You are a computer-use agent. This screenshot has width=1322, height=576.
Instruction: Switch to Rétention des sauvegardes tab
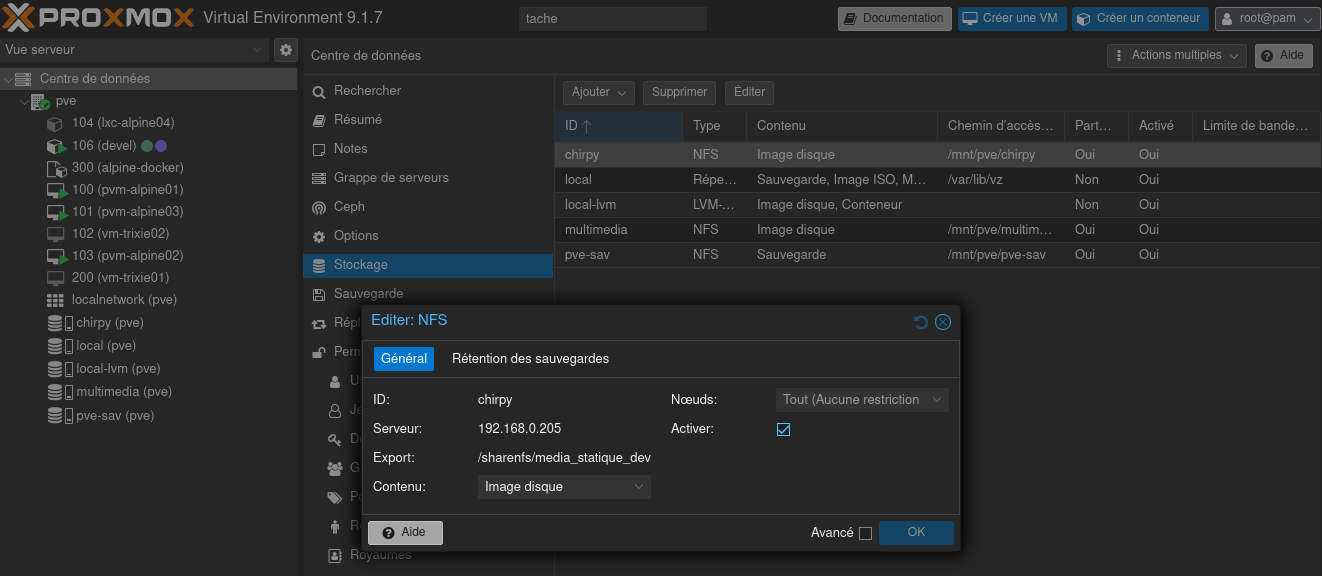click(x=530, y=359)
